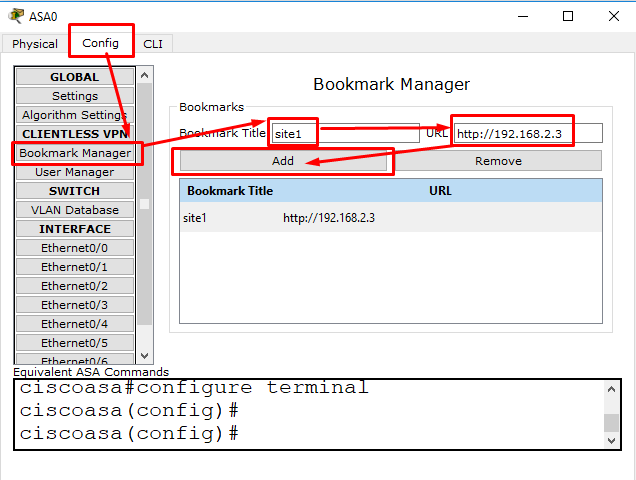This screenshot has width=636, height=480.
Task: Close the ASA0 window
Action: (x=614, y=16)
